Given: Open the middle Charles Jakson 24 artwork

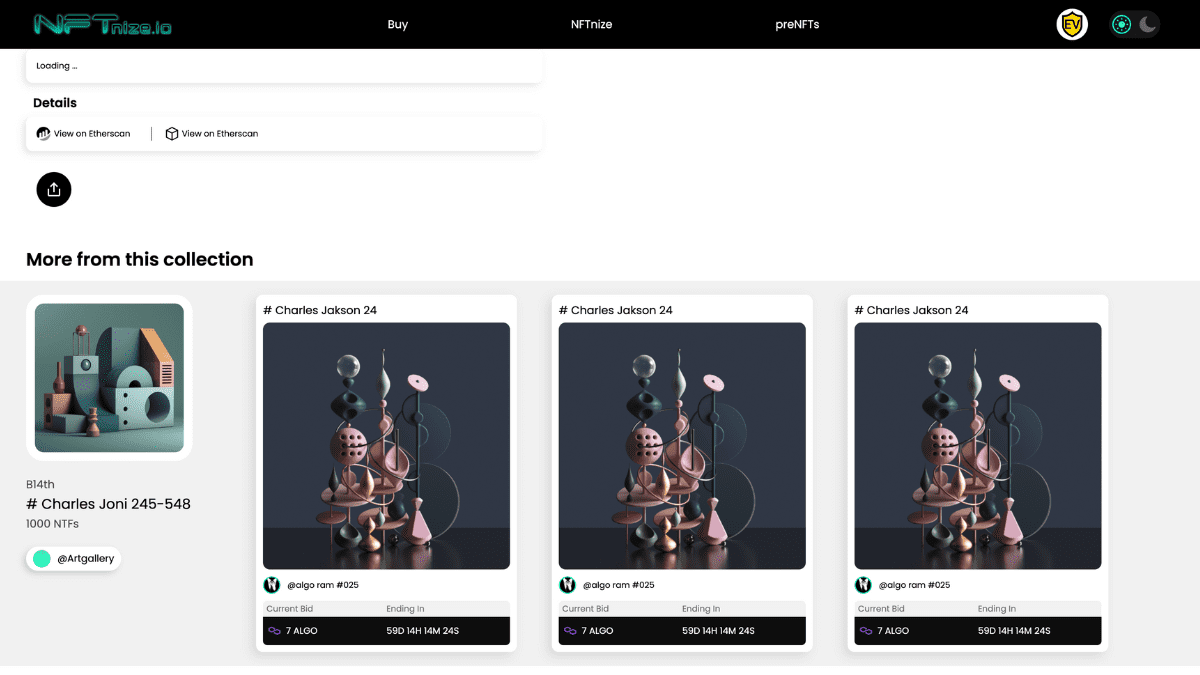Looking at the screenshot, I should coord(682,446).
